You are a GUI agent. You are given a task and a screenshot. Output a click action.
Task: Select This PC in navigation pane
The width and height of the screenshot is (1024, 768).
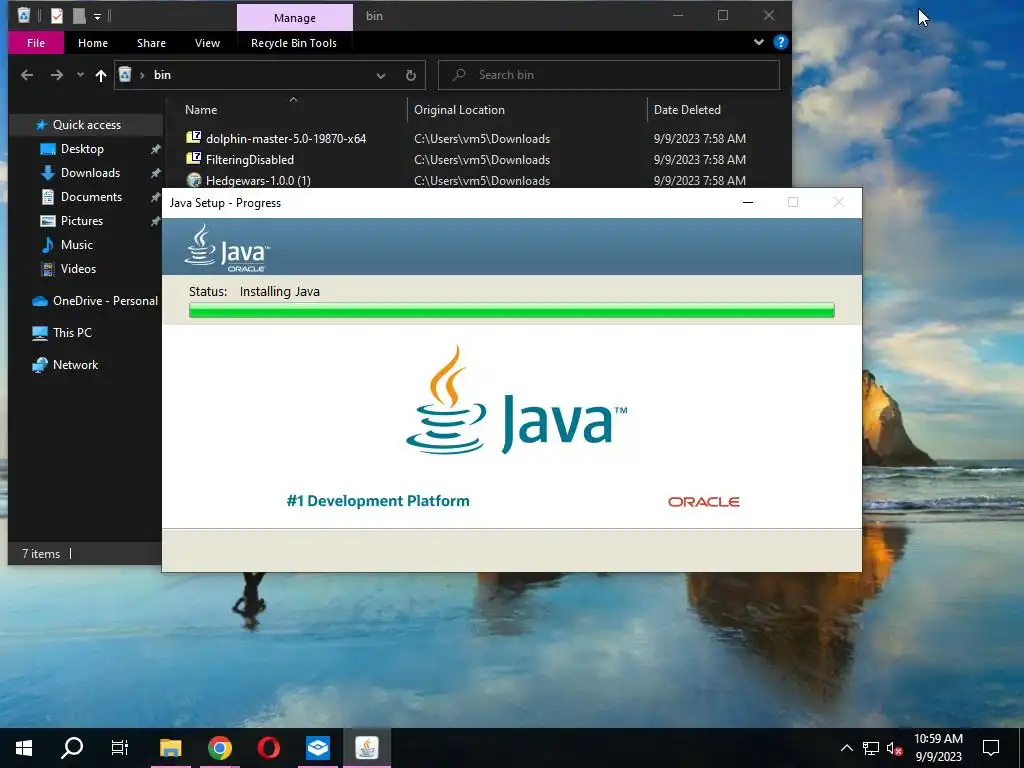63,333
